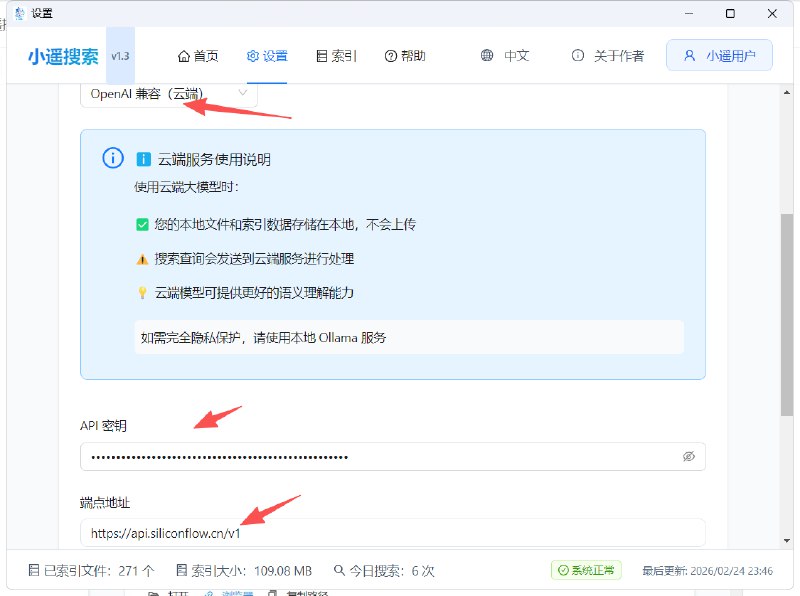Click the document icon beside 已索引文件

(33, 570)
